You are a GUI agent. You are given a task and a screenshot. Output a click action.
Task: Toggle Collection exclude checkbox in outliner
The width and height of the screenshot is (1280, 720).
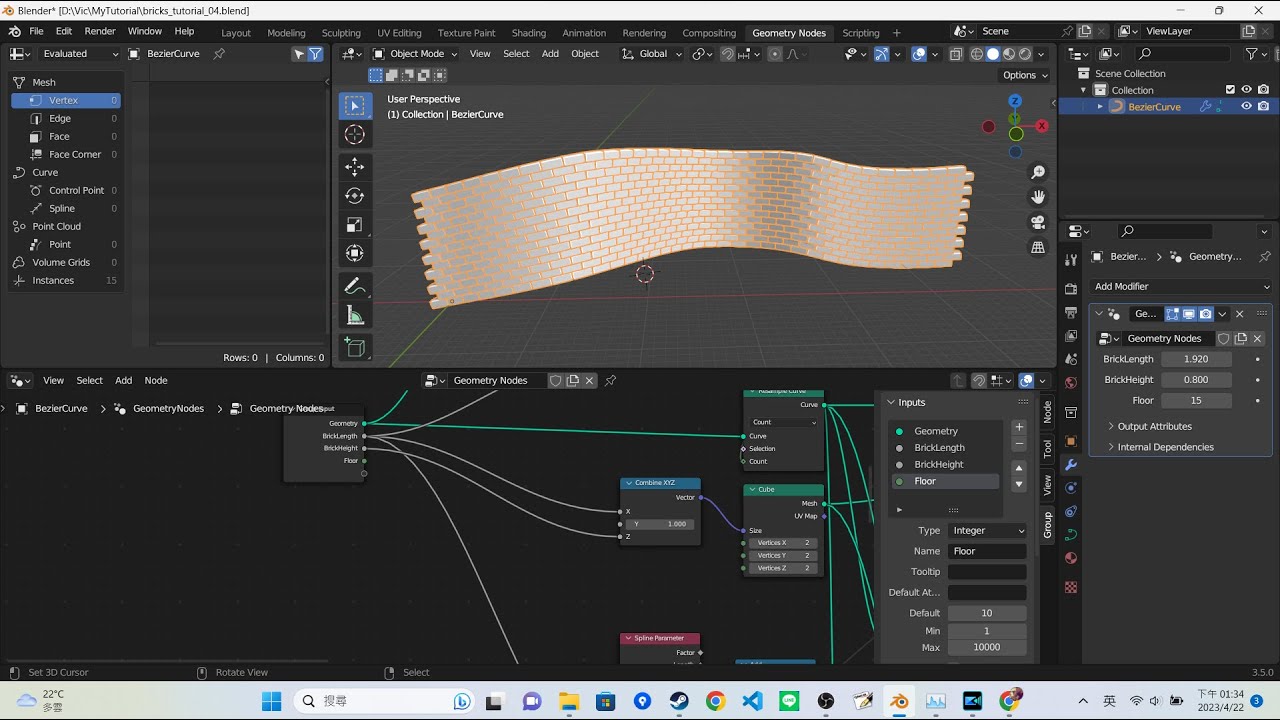[1230, 90]
